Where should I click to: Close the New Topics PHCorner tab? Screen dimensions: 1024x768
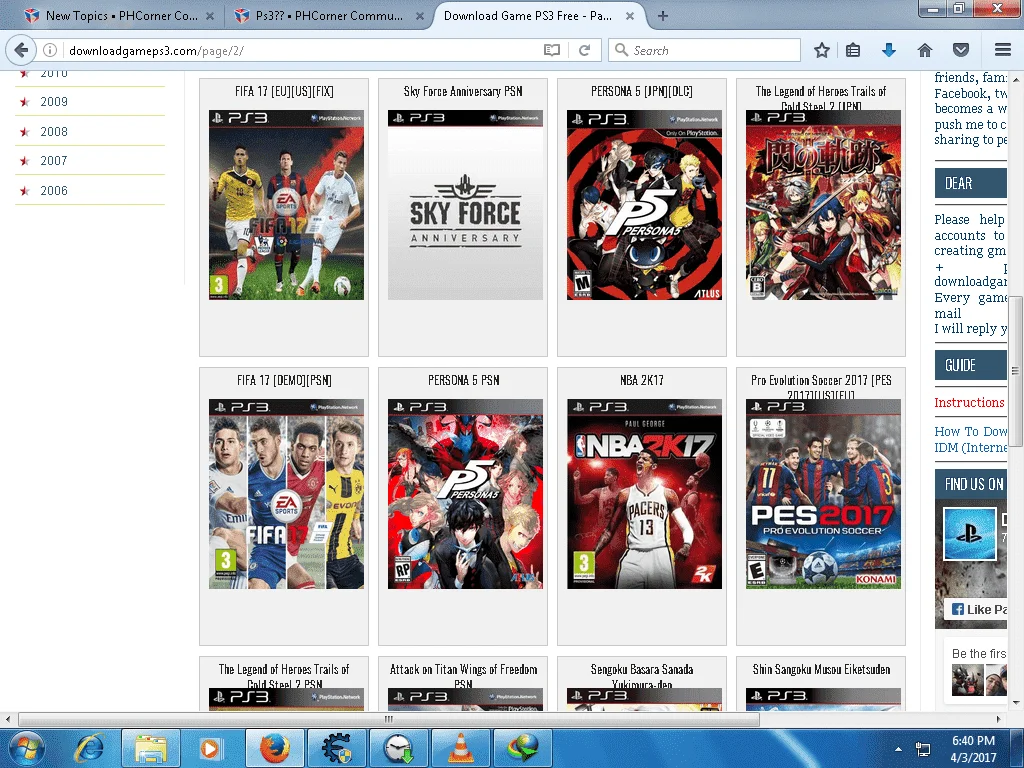point(210,16)
